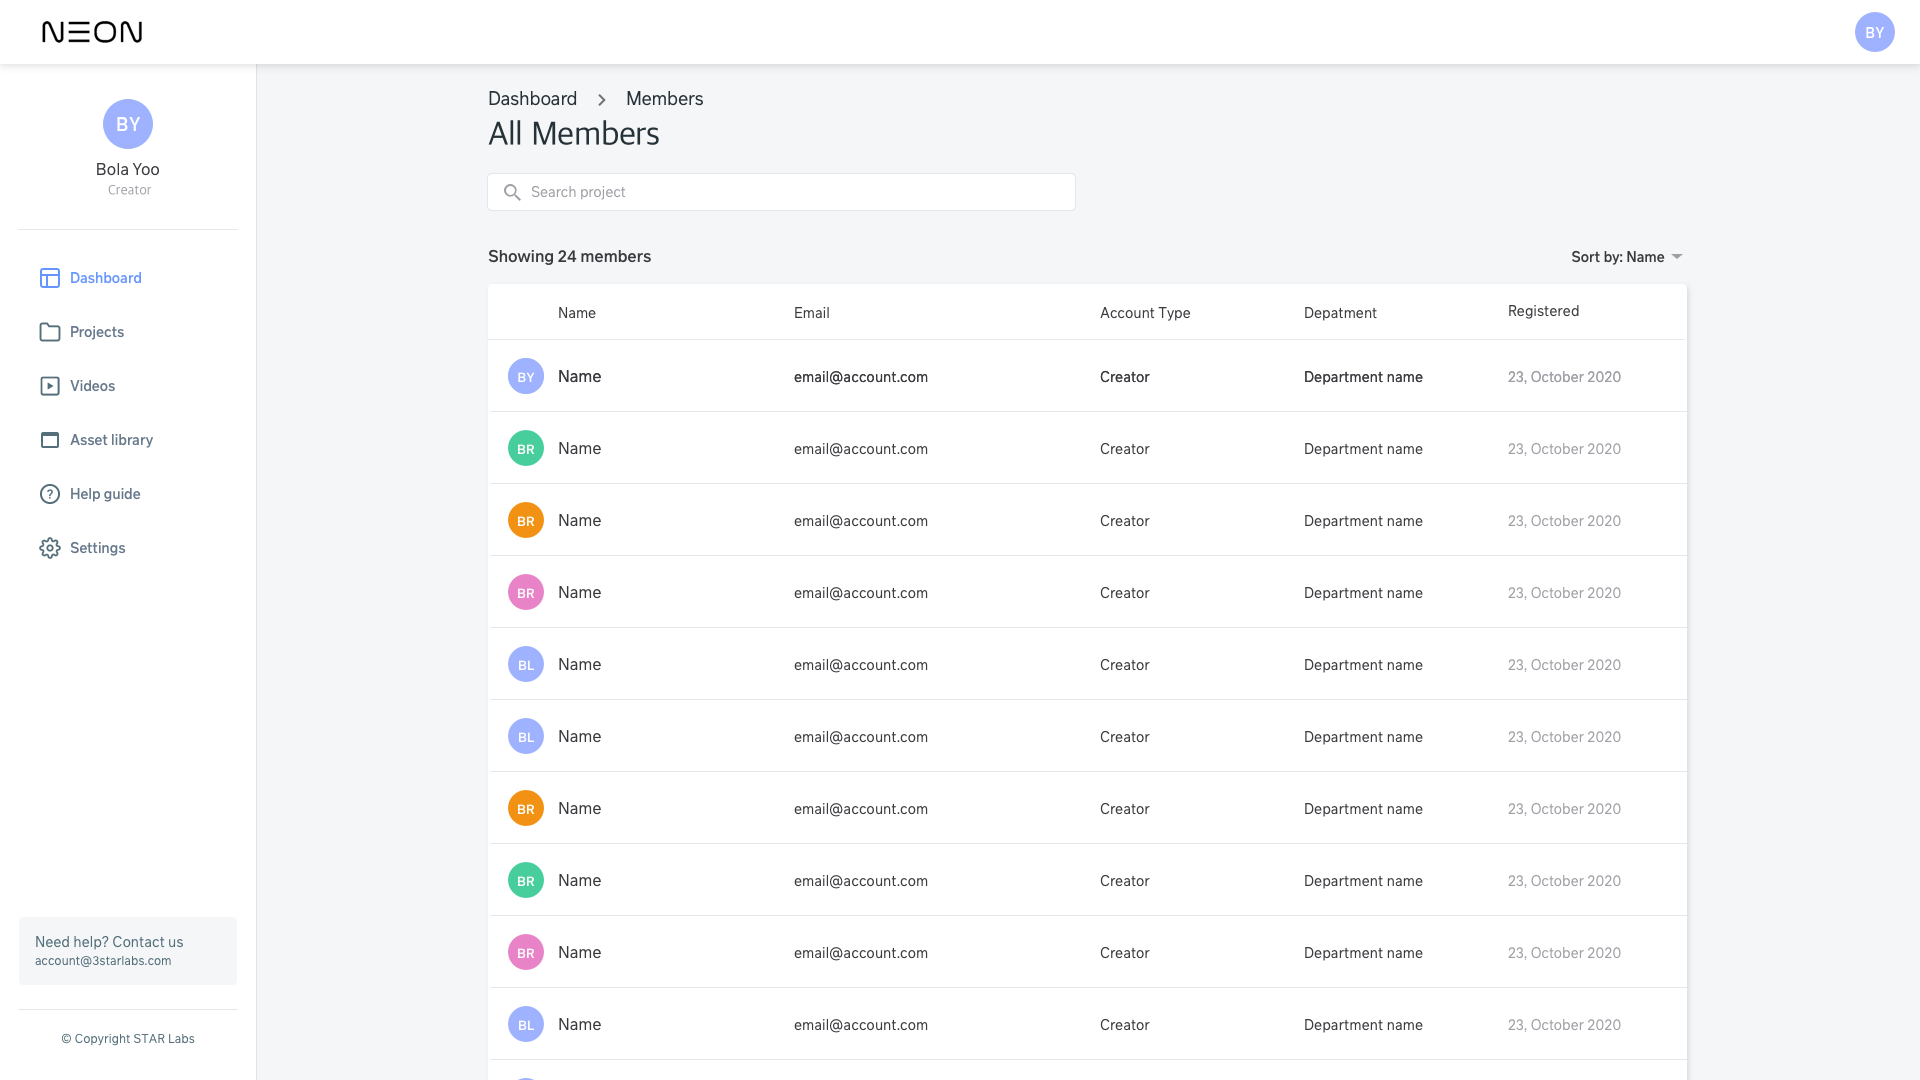Open the Projects menu item
This screenshot has height=1080, width=1920.
[97, 332]
